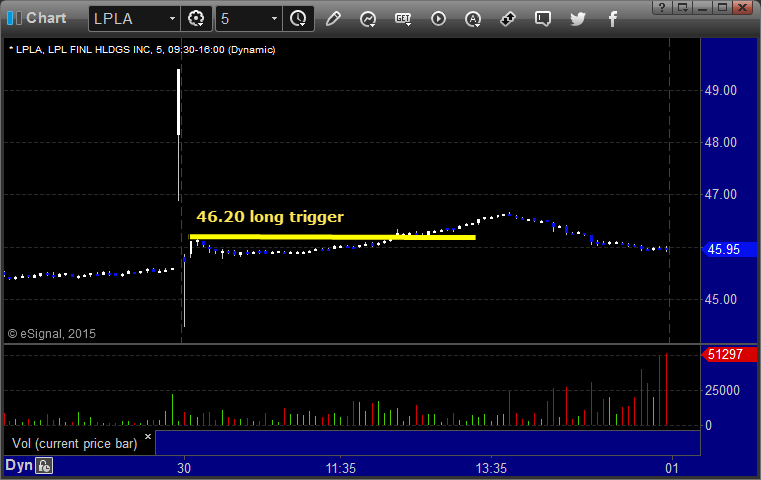
Task: Select the pencil drawing tool
Action: pyautogui.click(x=333, y=19)
